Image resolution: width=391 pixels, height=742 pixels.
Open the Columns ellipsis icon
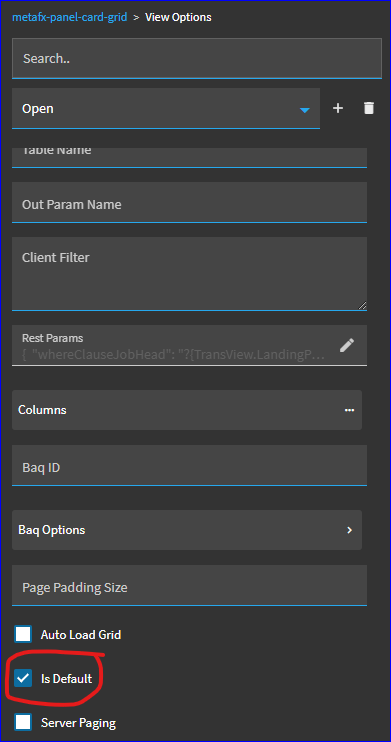[349, 410]
